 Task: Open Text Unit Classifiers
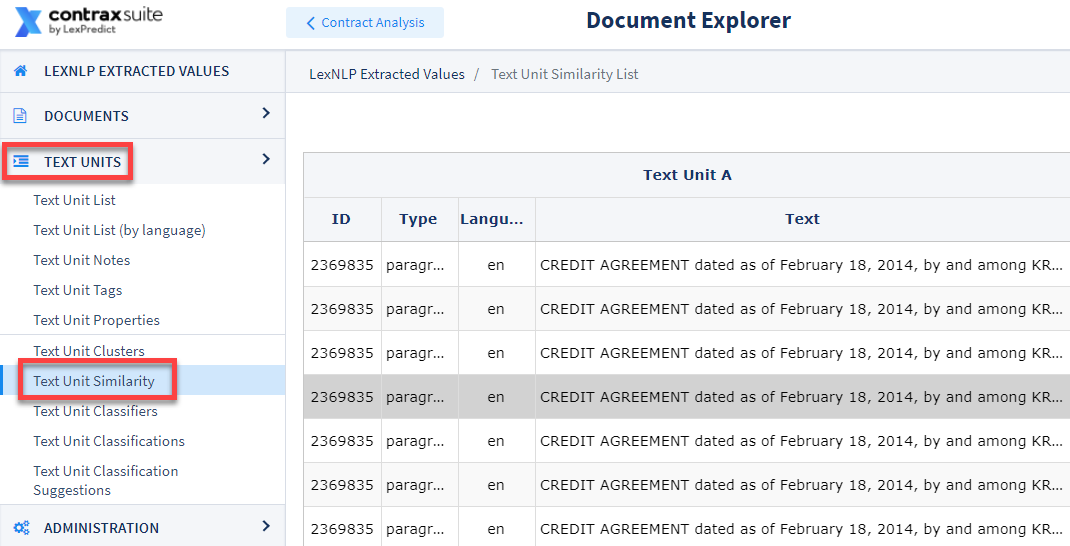pos(96,411)
